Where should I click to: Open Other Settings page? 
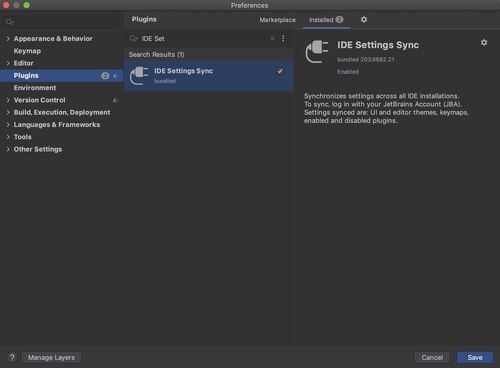[x=38, y=149]
